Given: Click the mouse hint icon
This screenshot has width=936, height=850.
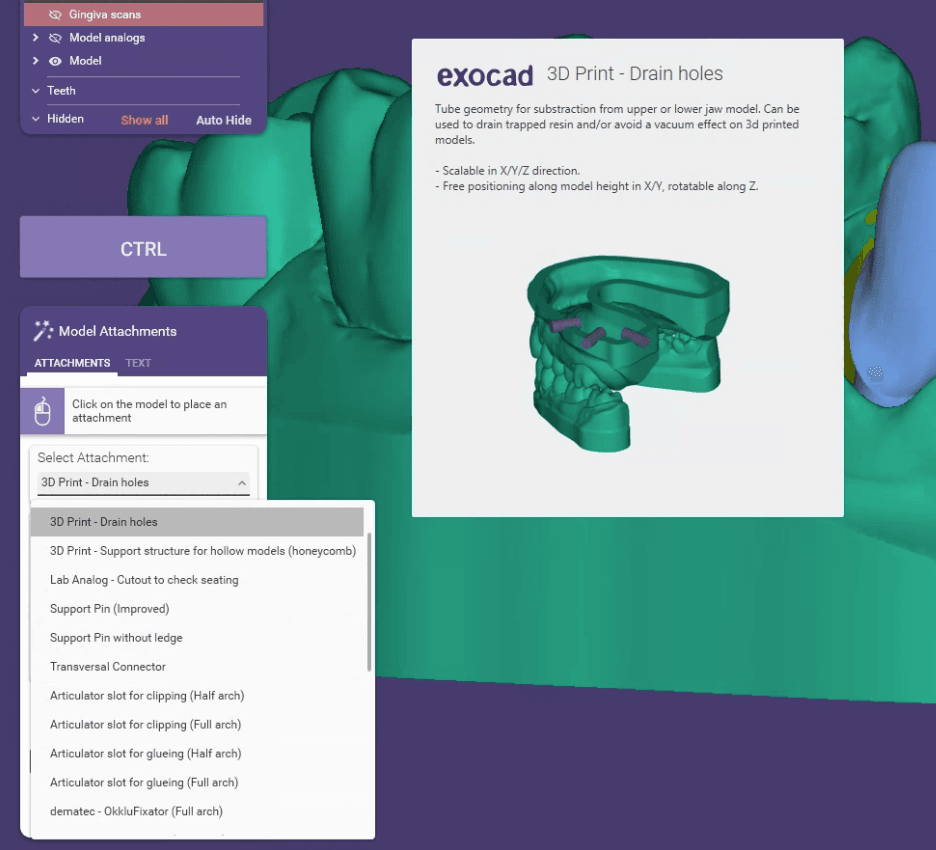Looking at the screenshot, I should coord(42,411).
